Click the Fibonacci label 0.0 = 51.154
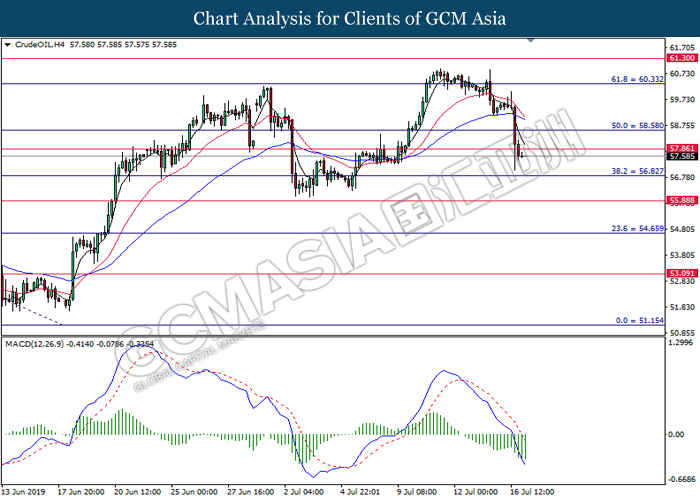This screenshot has height=500, width=700. point(639,321)
